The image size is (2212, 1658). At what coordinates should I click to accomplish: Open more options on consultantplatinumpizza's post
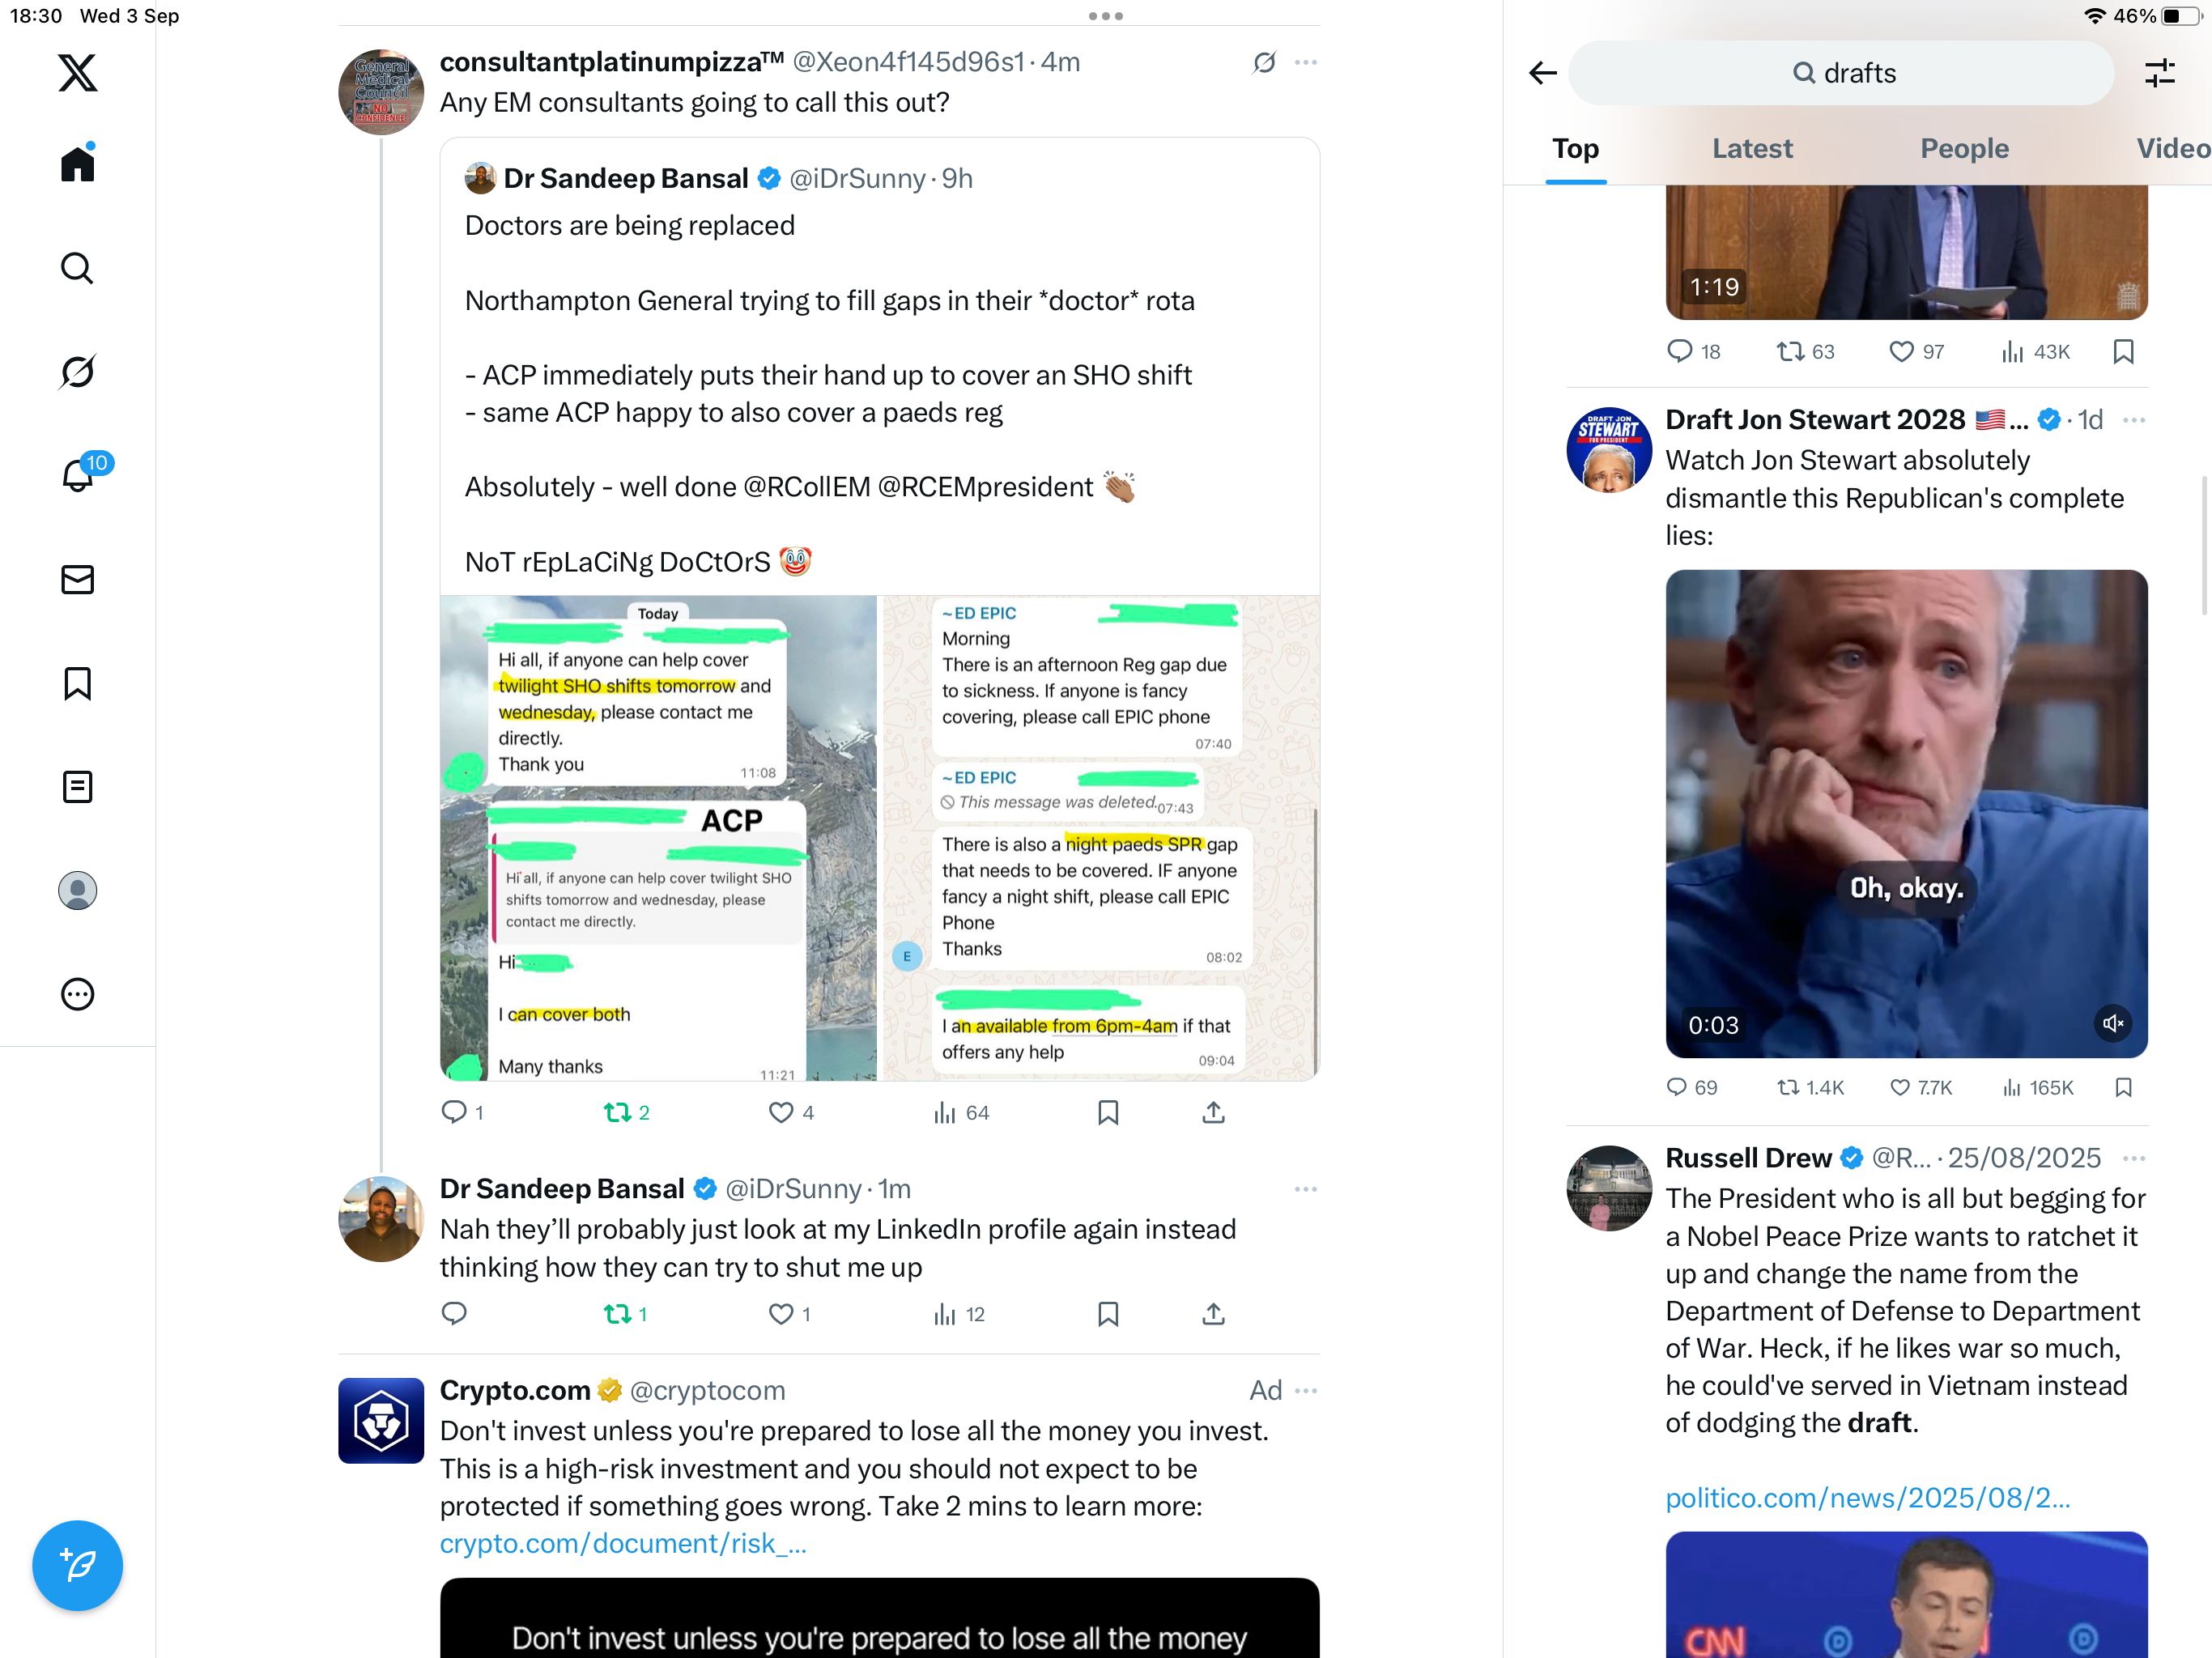point(1305,62)
